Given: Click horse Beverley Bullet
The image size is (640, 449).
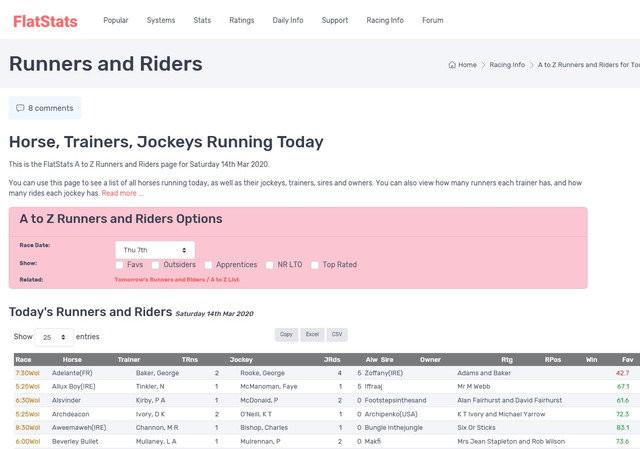Looking at the screenshot, I should pyautogui.click(x=75, y=442).
